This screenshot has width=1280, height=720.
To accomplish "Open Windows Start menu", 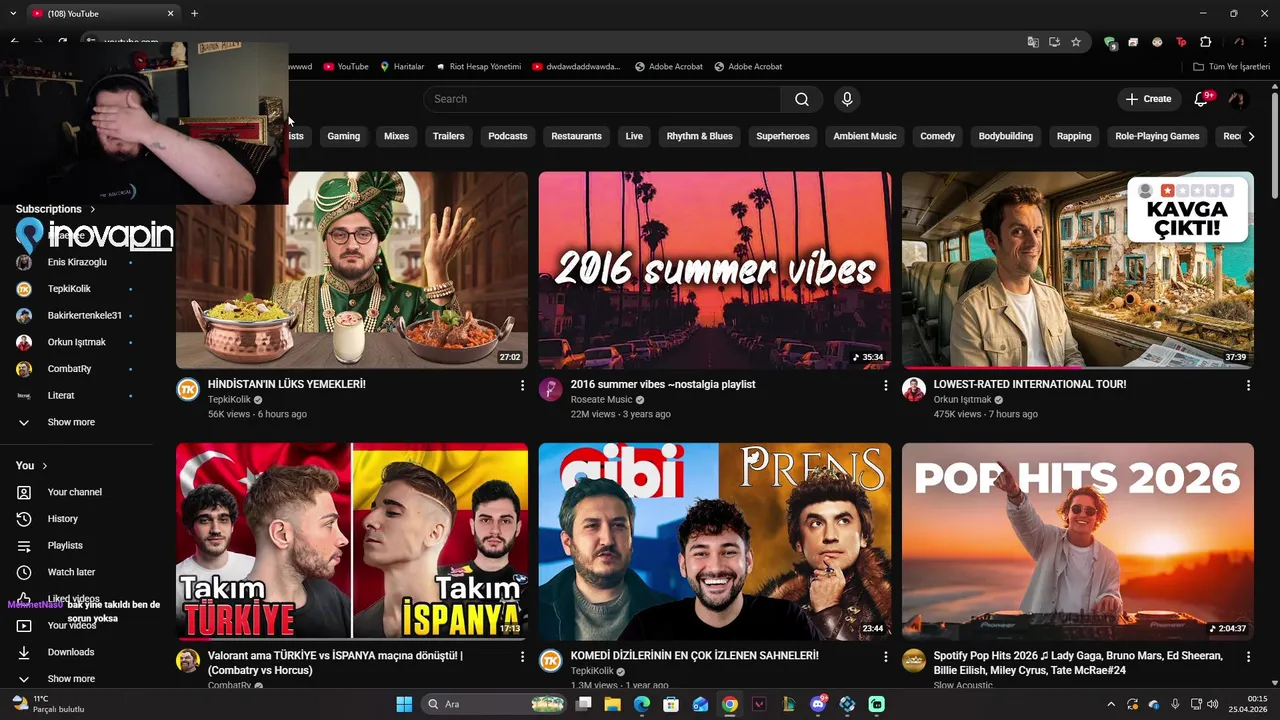I will [404, 704].
